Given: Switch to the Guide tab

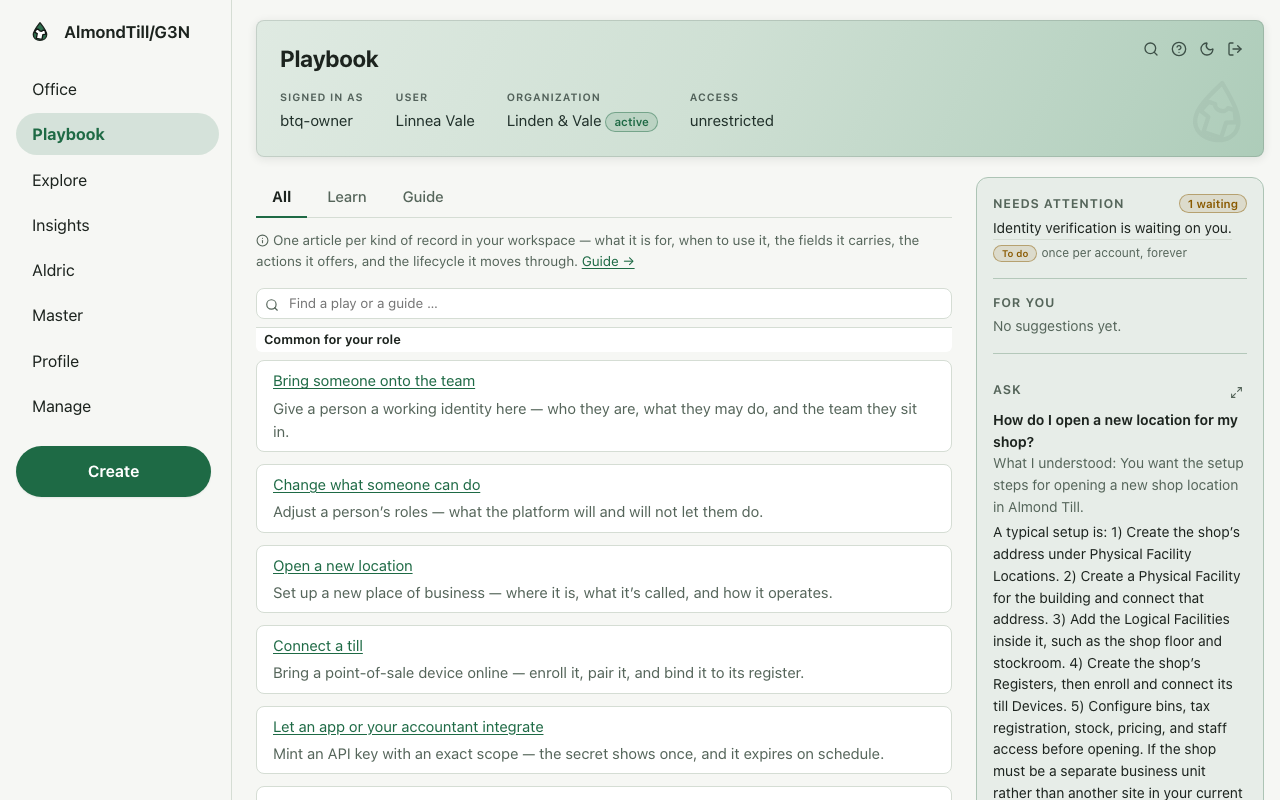Looking at the screenshot, I should [x=423, y=197].
